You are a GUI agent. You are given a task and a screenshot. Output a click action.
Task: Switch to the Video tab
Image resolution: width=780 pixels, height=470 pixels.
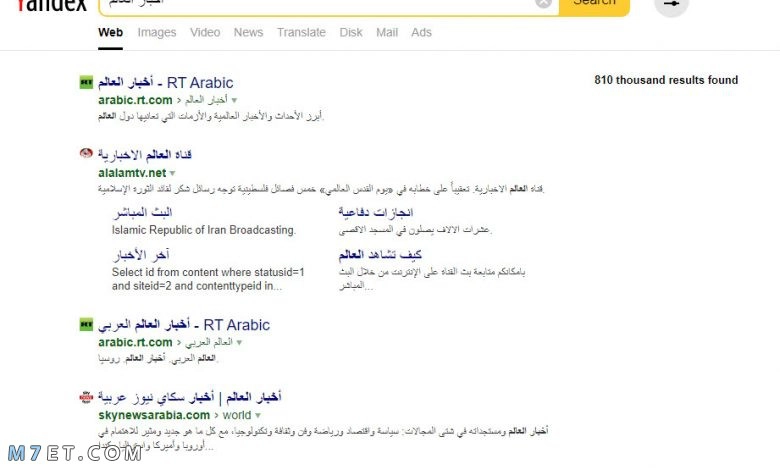(205, 32)
